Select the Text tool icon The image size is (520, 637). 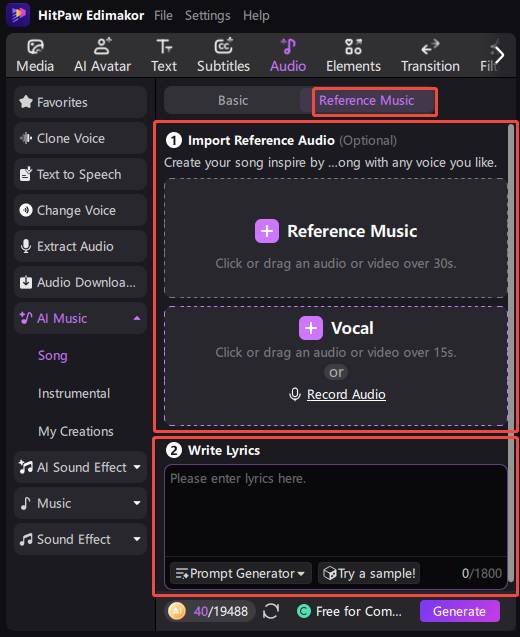pos(164,47)
